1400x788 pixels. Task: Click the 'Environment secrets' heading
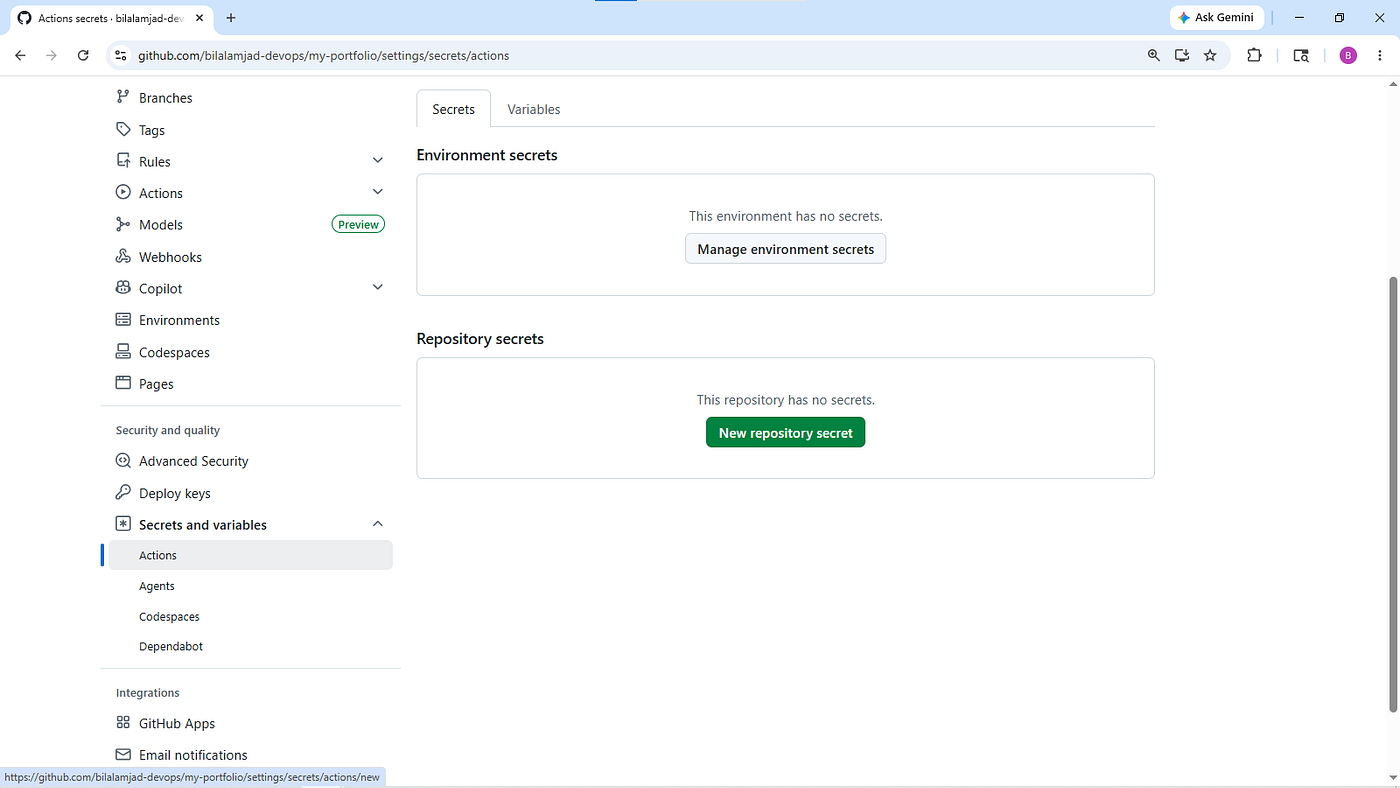[x=487, y=155]
